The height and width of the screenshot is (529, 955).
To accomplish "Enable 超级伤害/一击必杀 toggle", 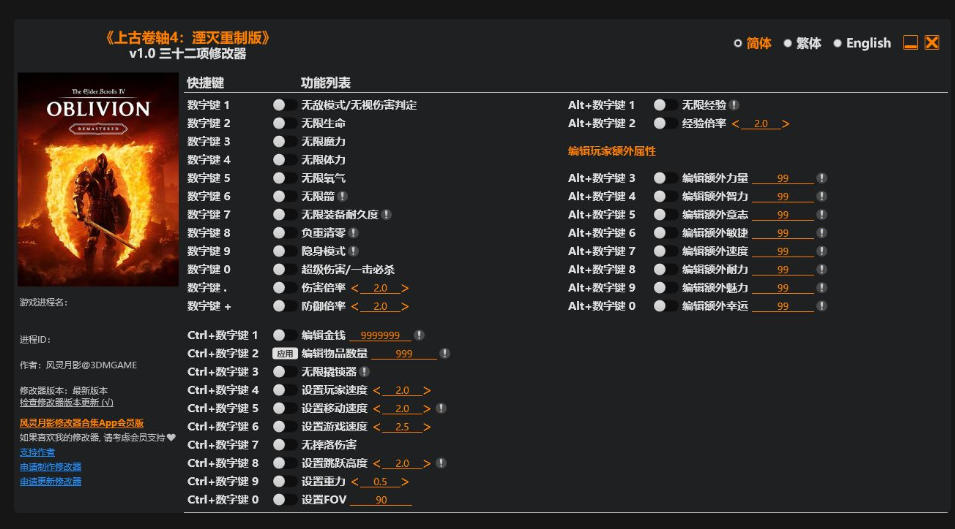I will 284,269.
